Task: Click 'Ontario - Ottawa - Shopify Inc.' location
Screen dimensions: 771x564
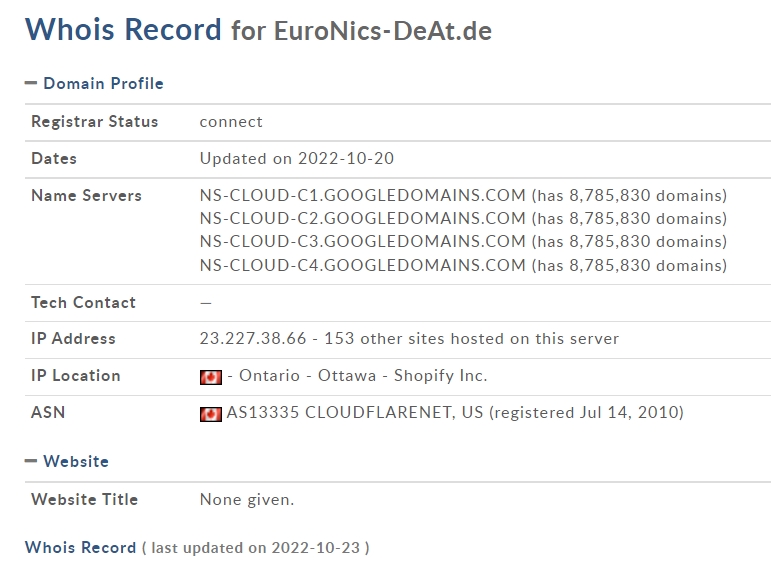Action: pos(363,376)
